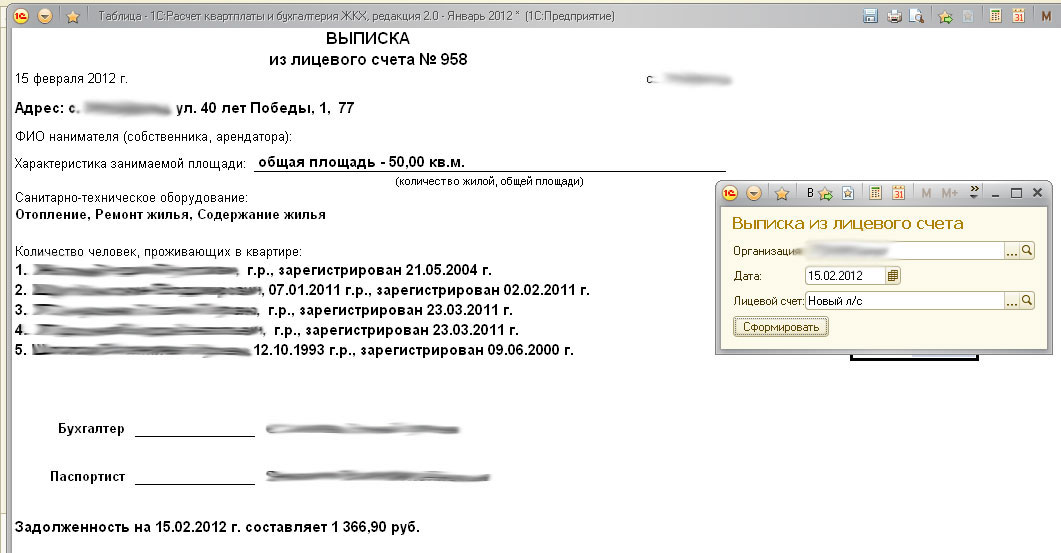Select the 'Бухгалтер' label
The width and height of the screenshot is (1061, 553).
pyautogui.click(x=91, y=428)
